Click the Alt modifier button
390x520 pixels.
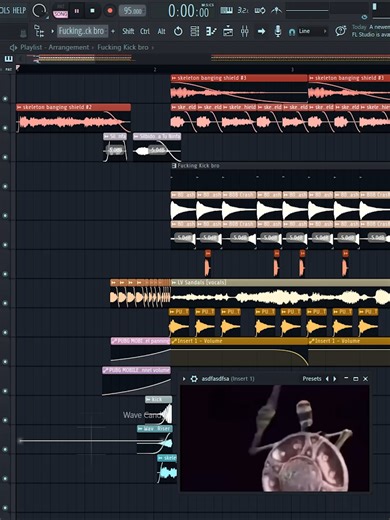coord(161,31)
